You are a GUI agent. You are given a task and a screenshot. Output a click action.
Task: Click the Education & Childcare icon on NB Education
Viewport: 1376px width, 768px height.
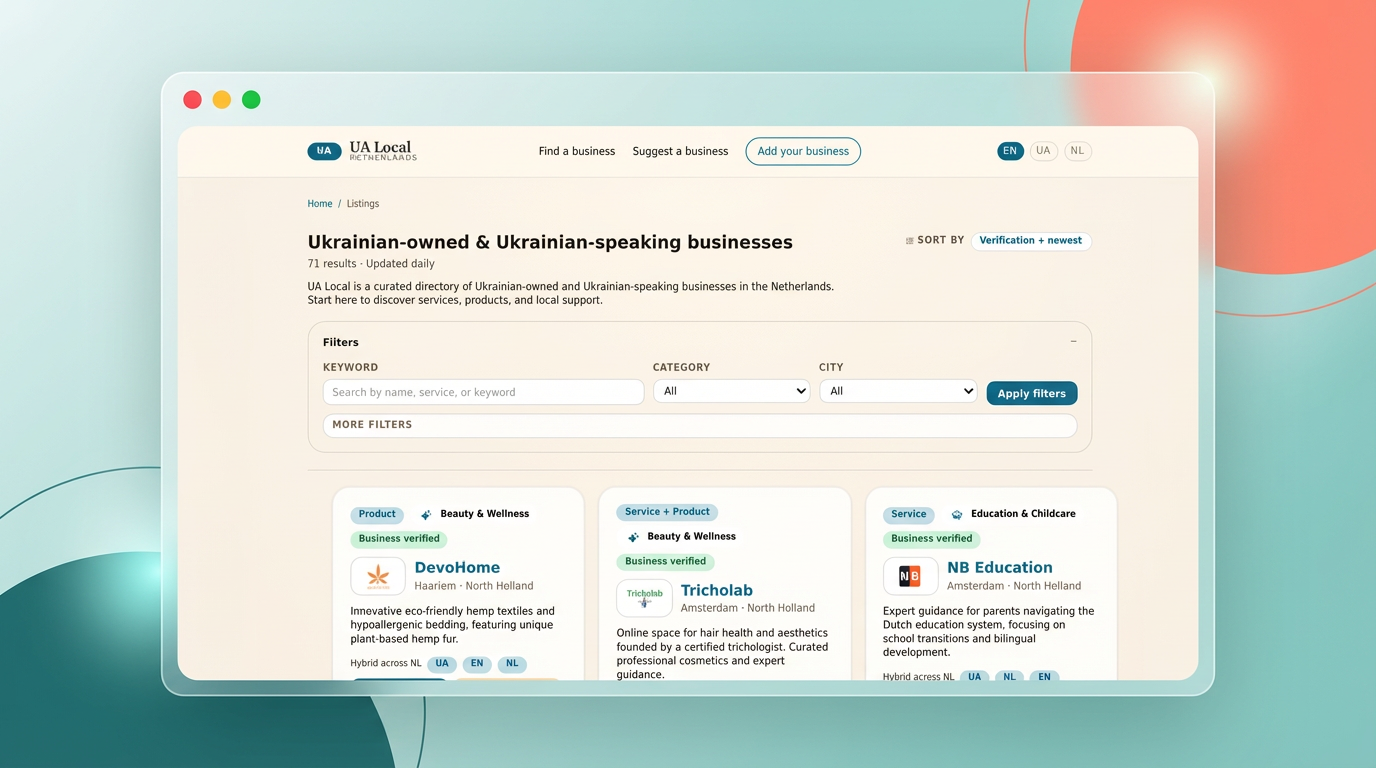(956, 513)
